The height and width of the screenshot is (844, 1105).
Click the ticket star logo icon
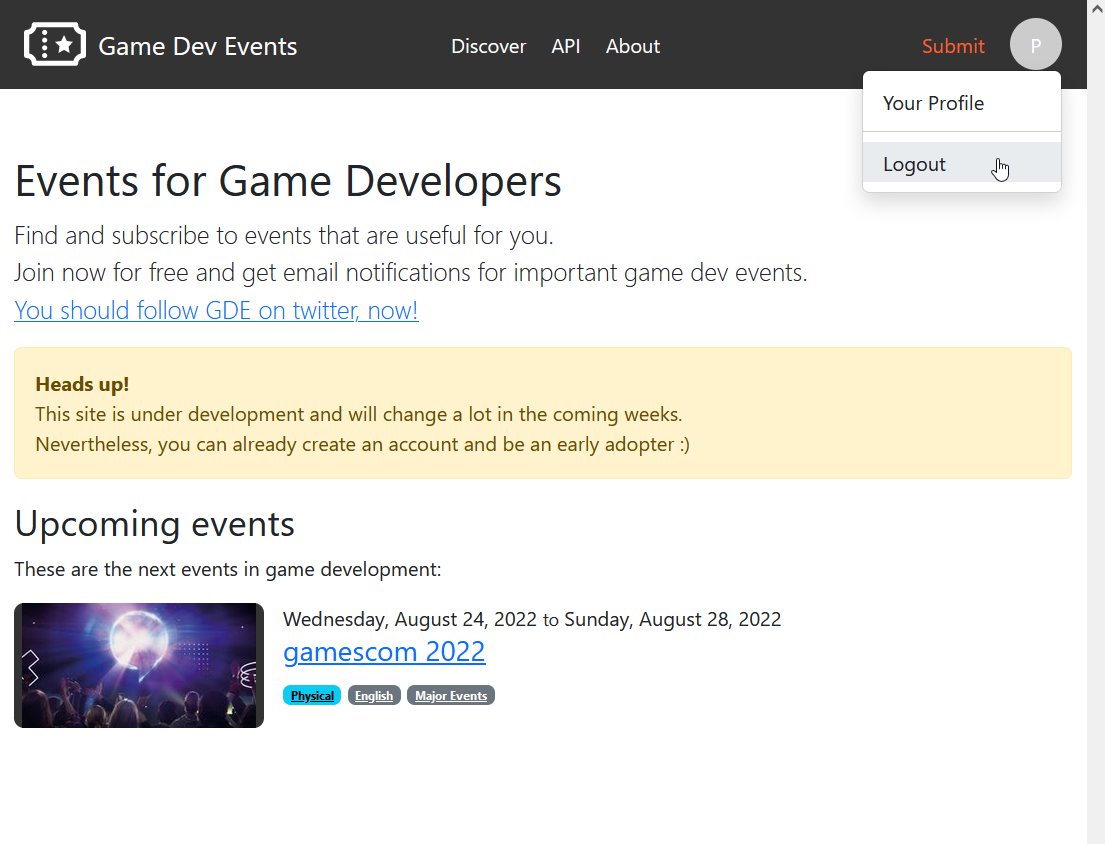pyautogui.click(x=55, y=44)
